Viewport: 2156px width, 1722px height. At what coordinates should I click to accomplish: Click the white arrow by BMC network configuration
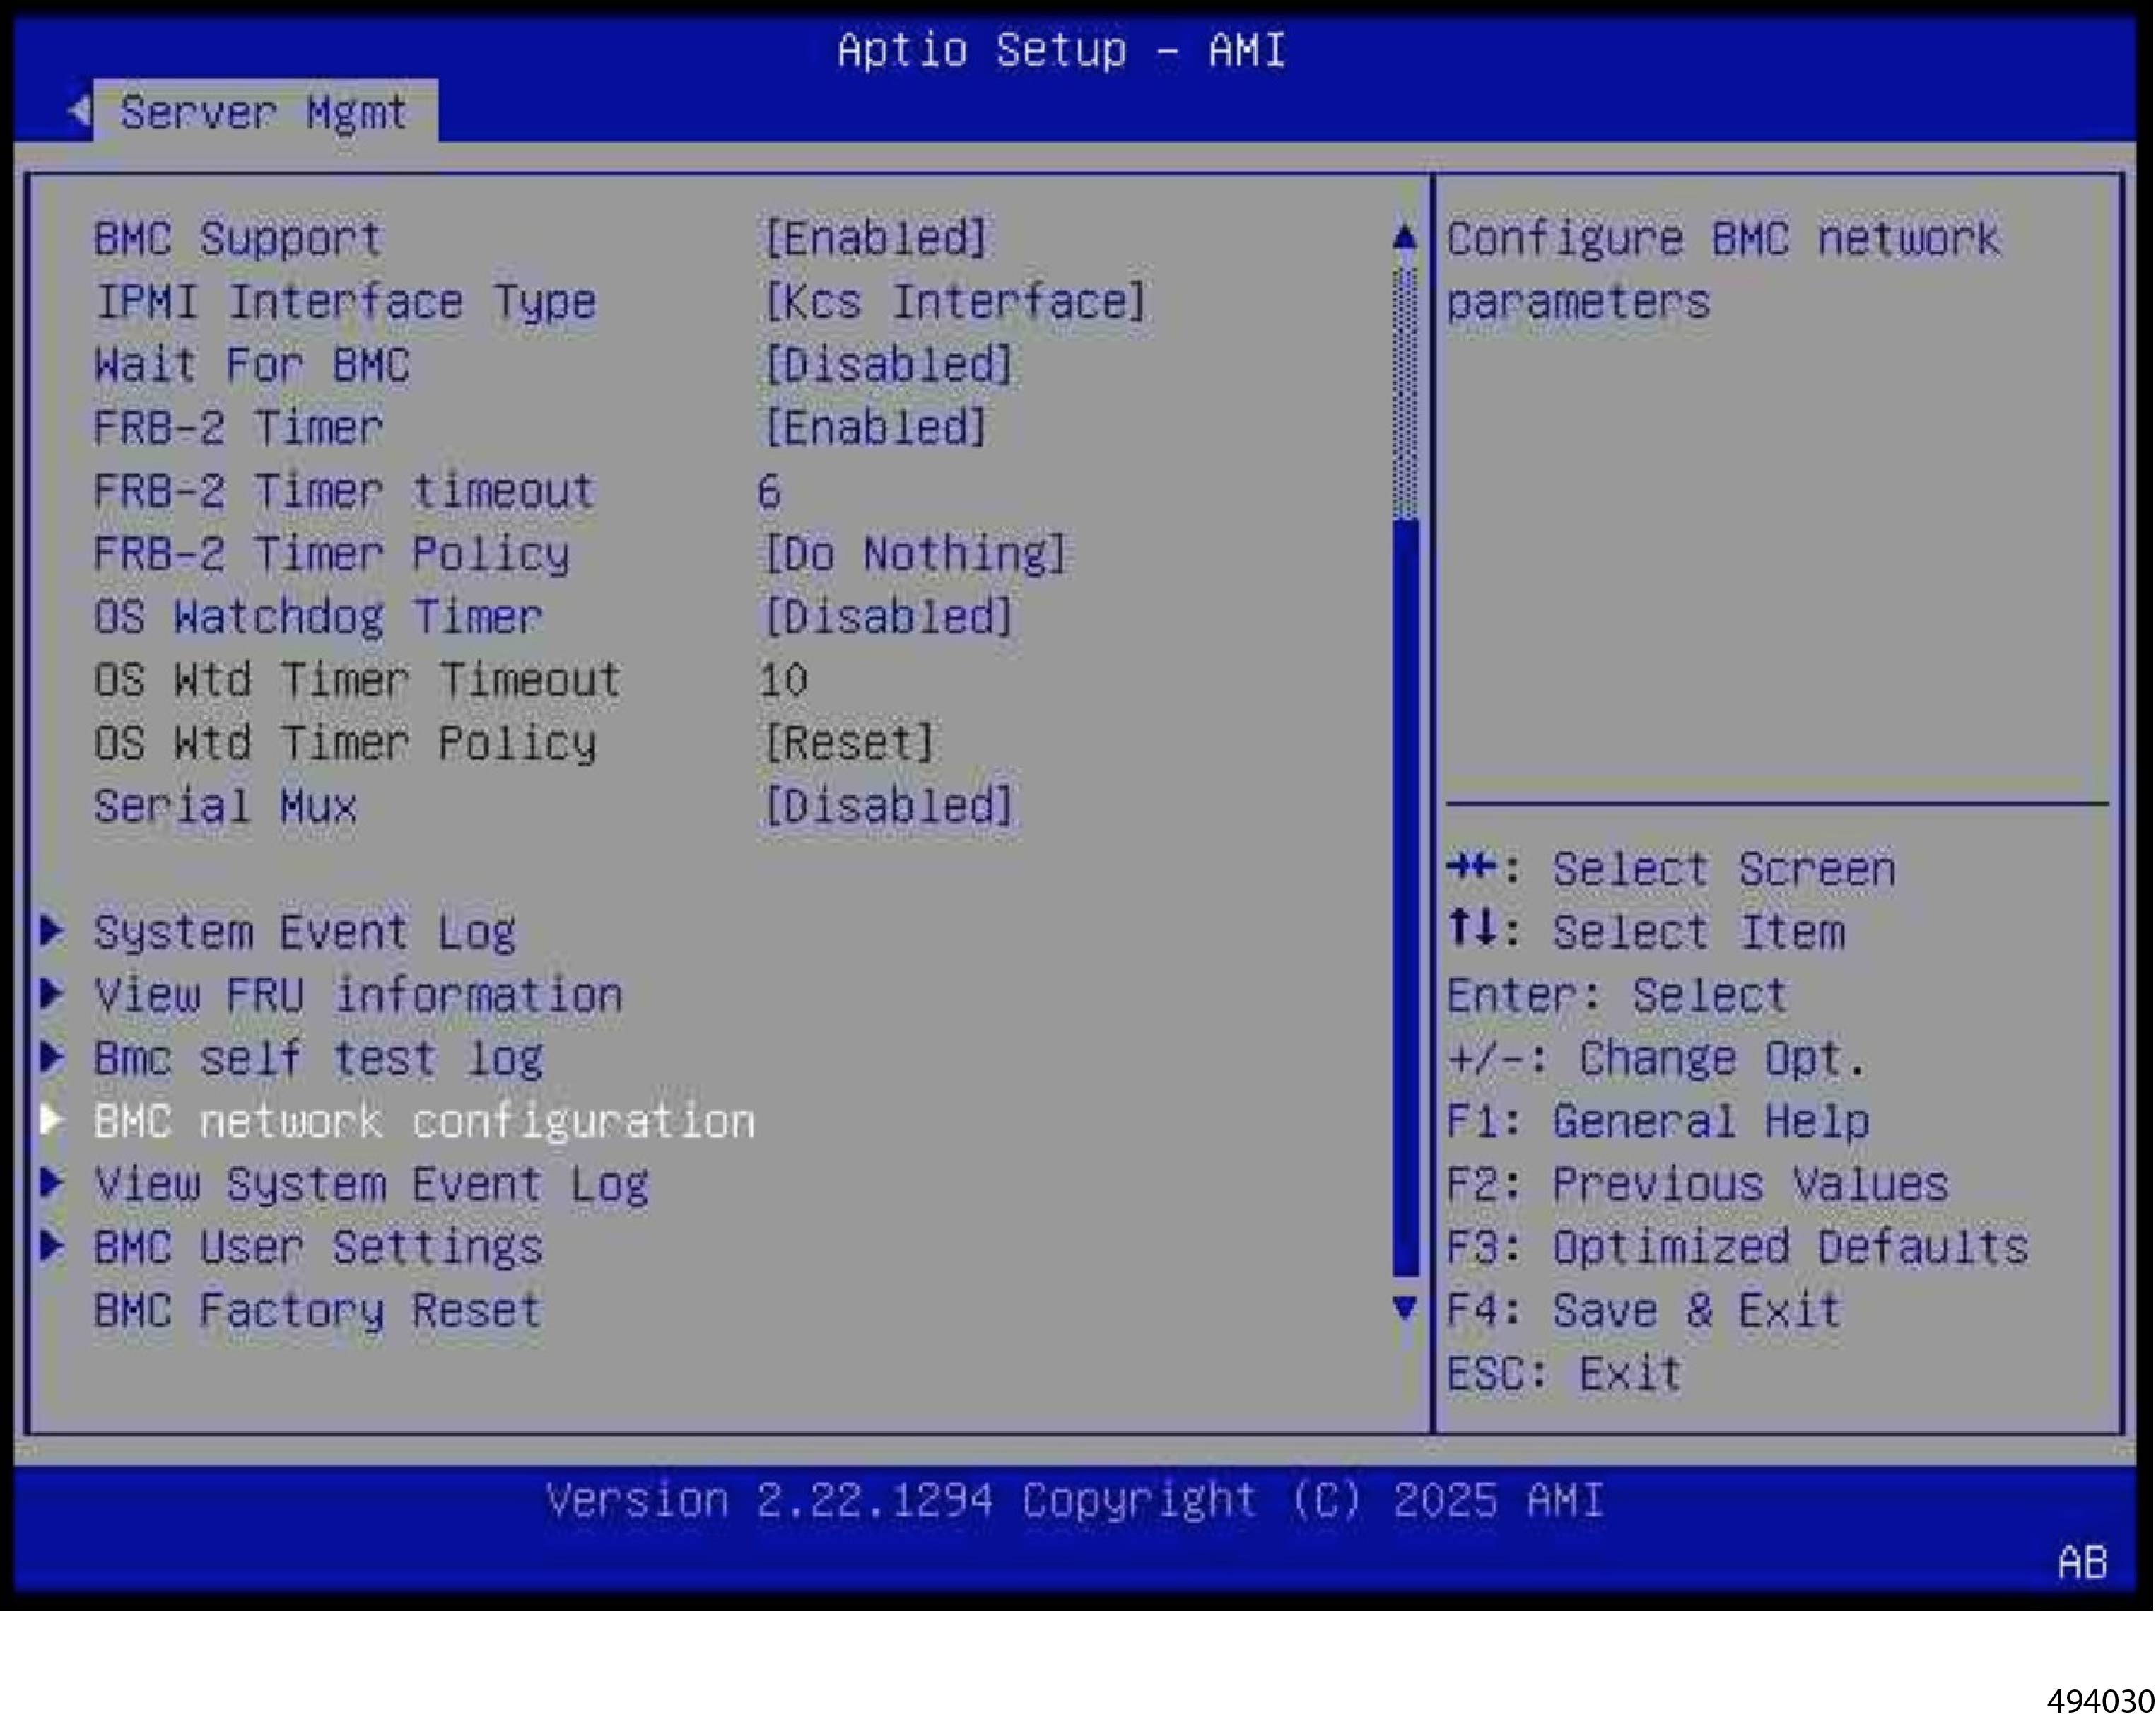(x=52, y=1120)
